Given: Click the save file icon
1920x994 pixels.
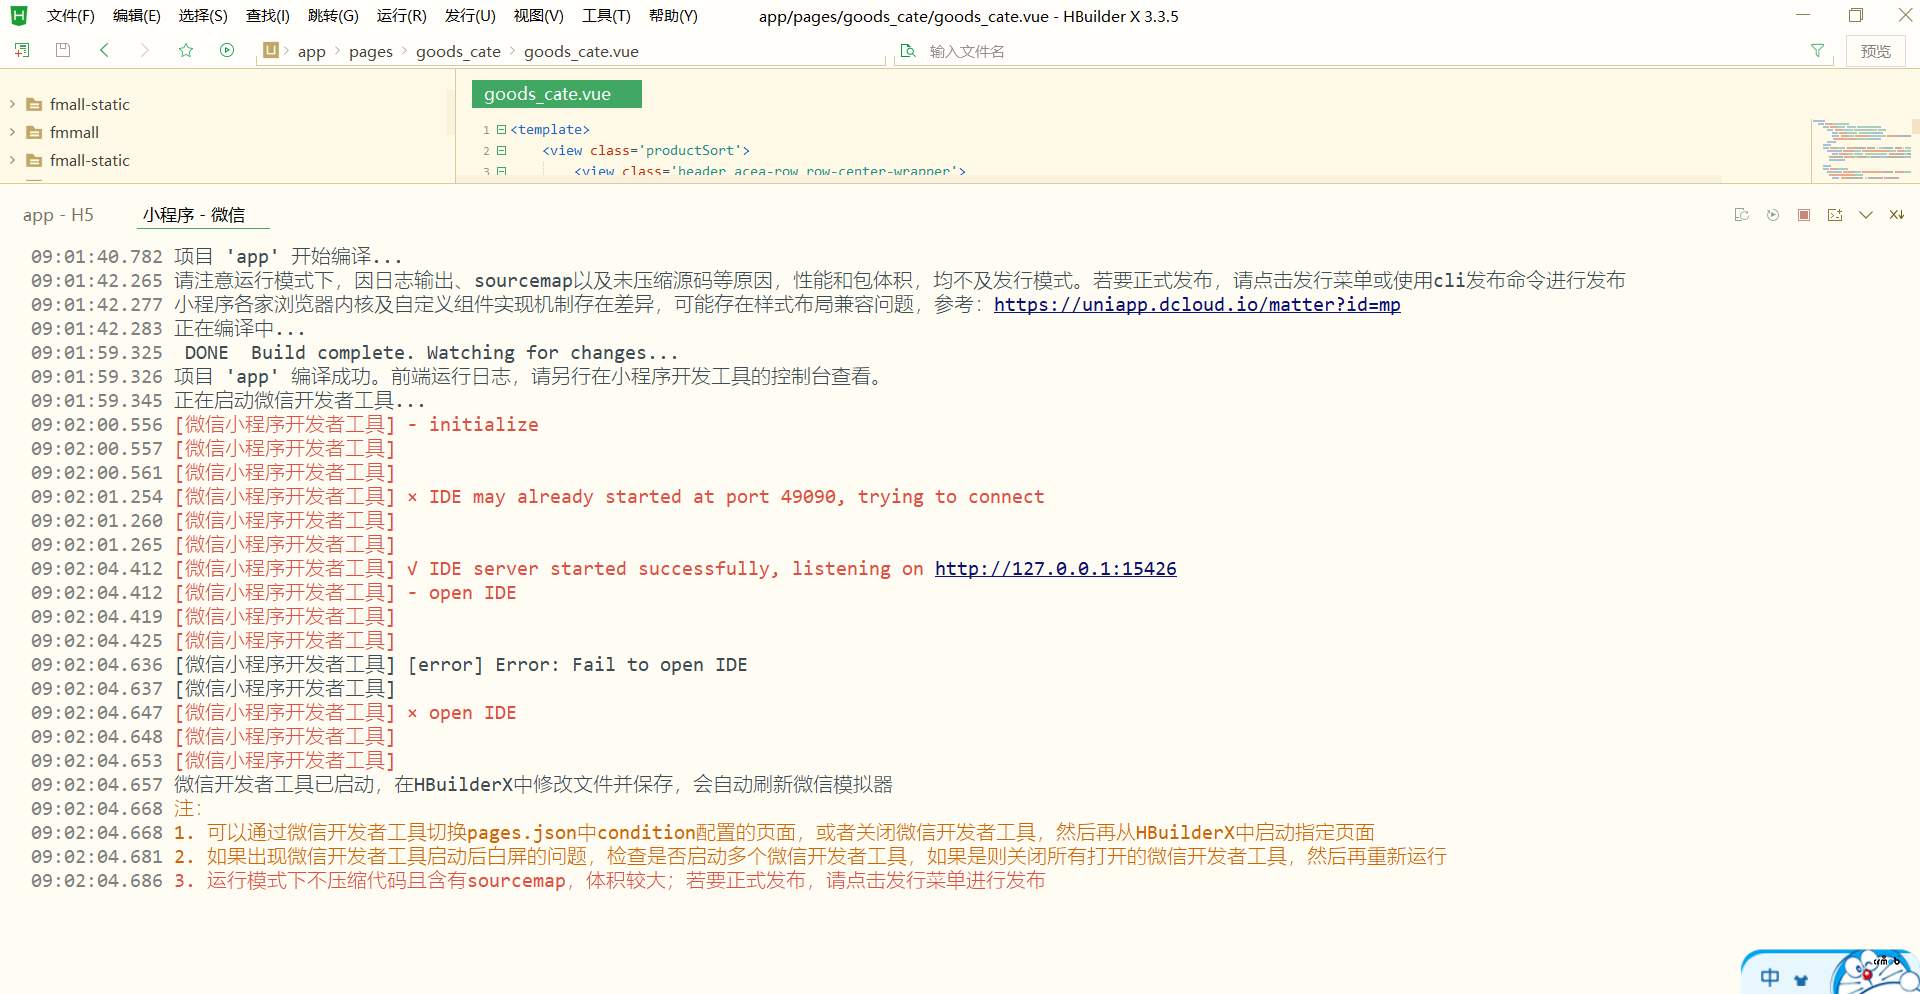Looking at the screenshot, I should click(x=63, y=50).
